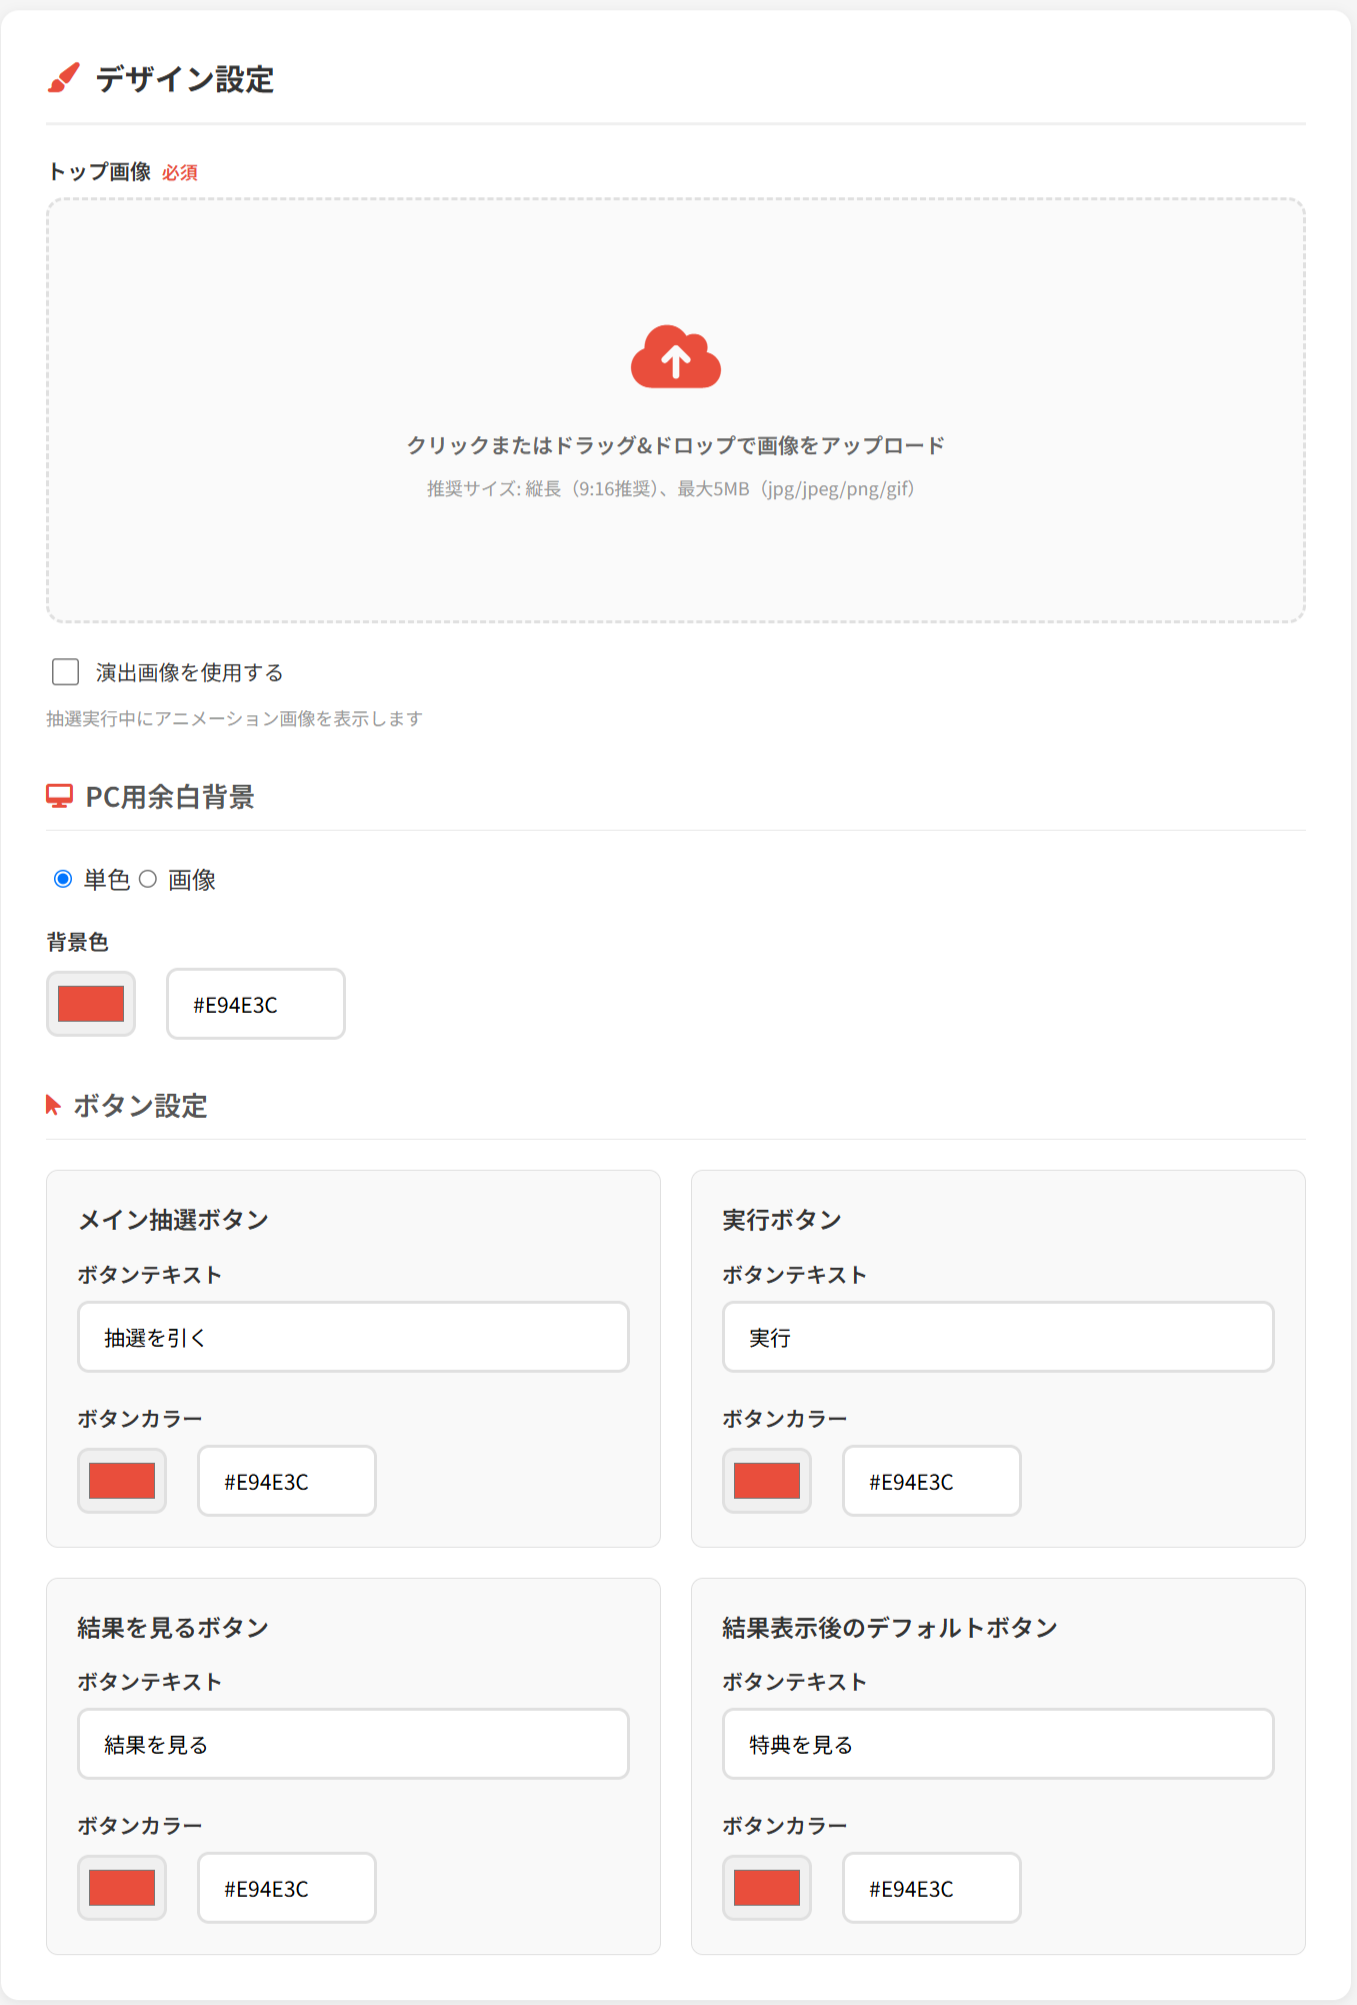This screenshot has width=1357, height=2005.
Task: Click the 抽選実行中にアニメーション画像を表示します hint
Action: click(x=234, y=718)
